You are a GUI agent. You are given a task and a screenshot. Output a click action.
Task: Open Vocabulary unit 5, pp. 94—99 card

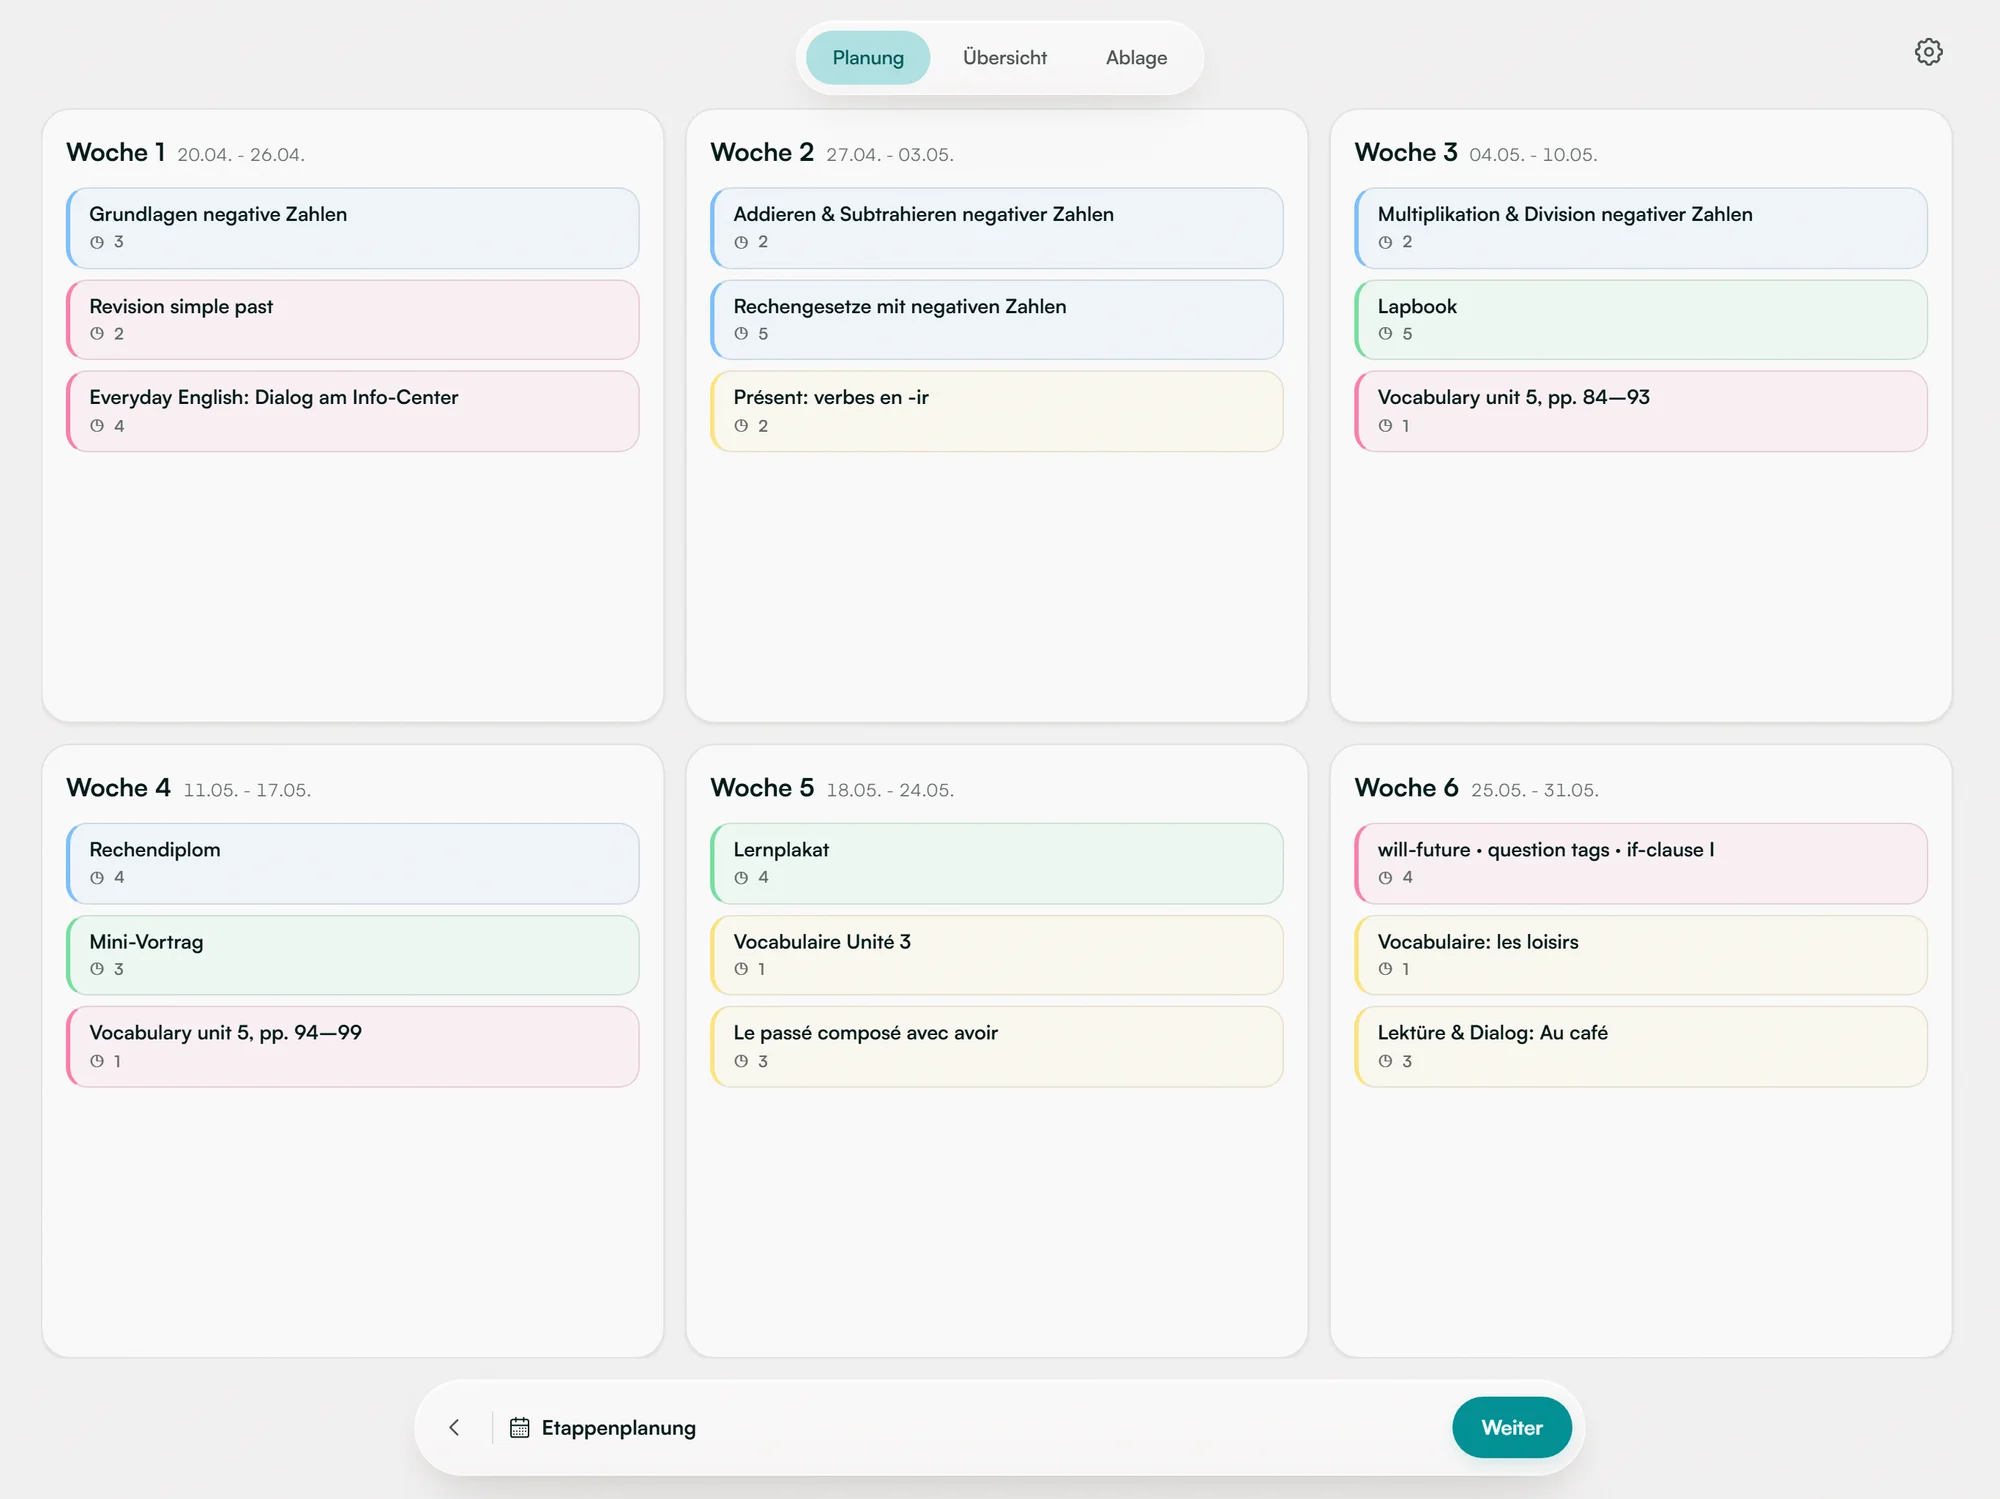tap(353, 1047)
